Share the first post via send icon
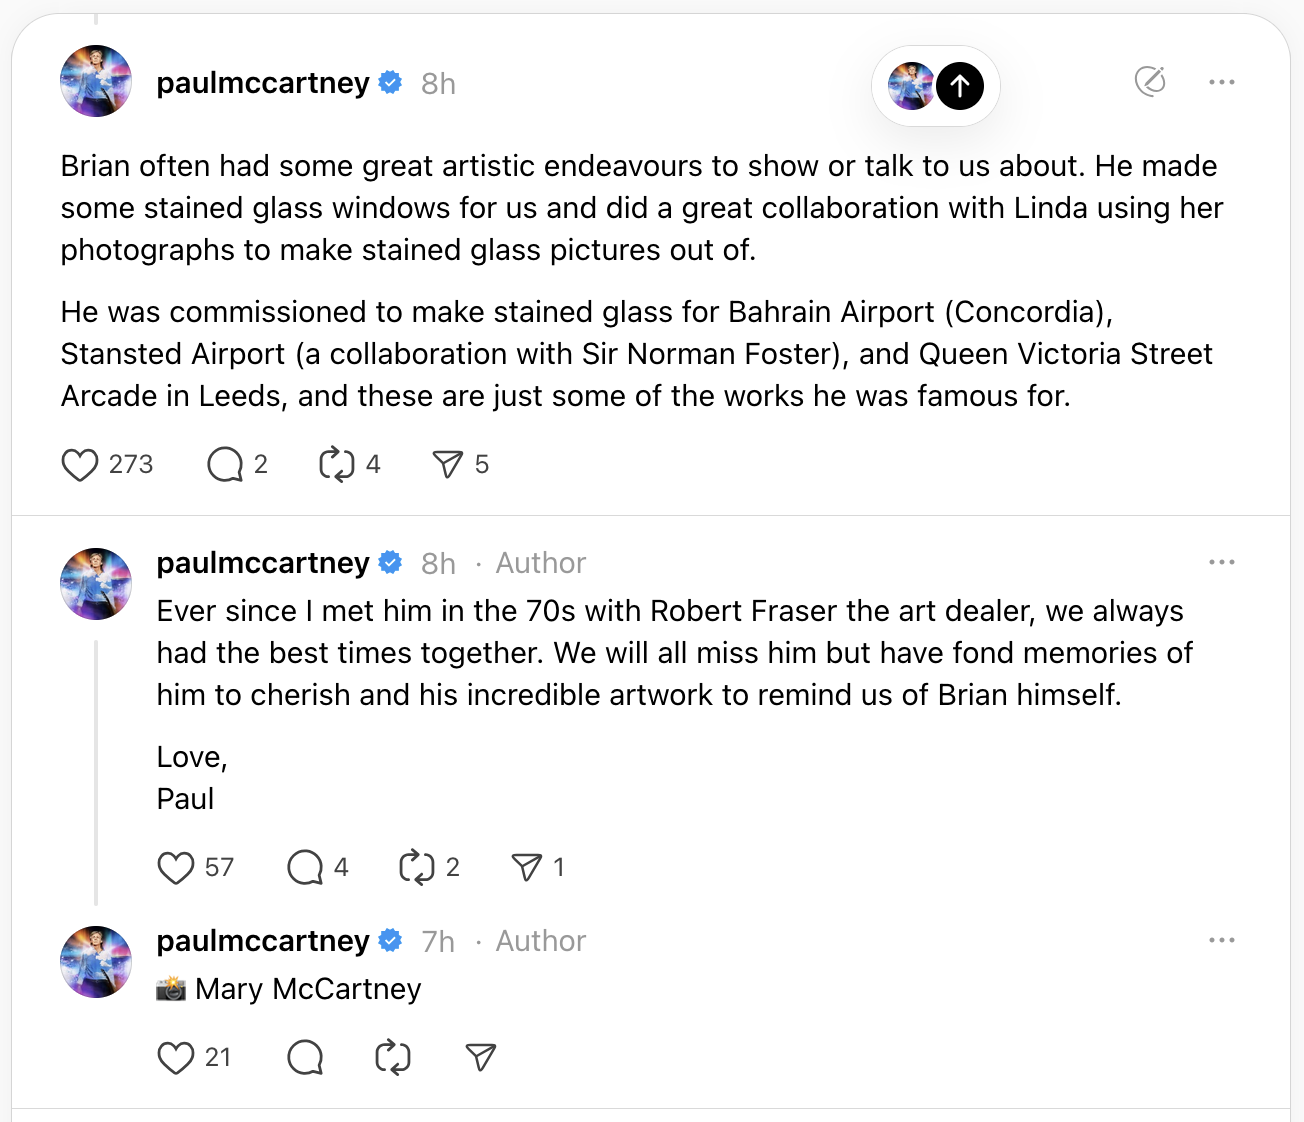 447,465
